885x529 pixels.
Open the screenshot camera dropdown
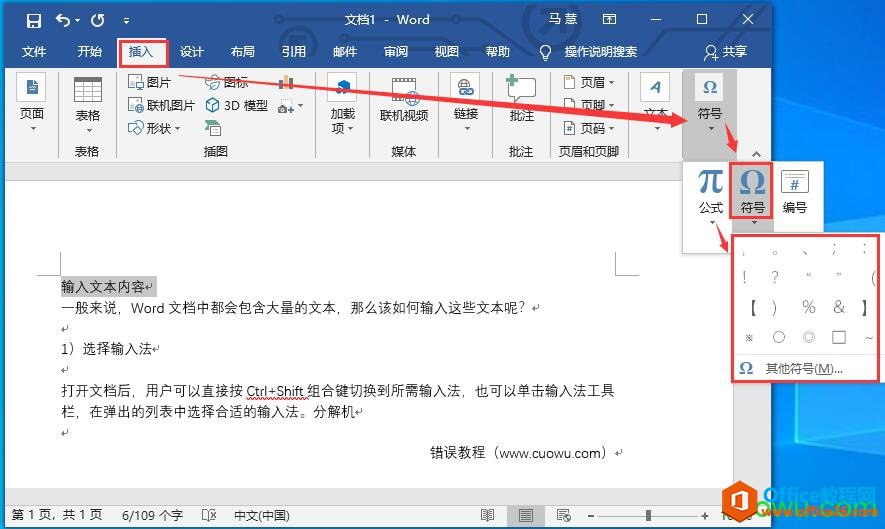click(290, 106)
